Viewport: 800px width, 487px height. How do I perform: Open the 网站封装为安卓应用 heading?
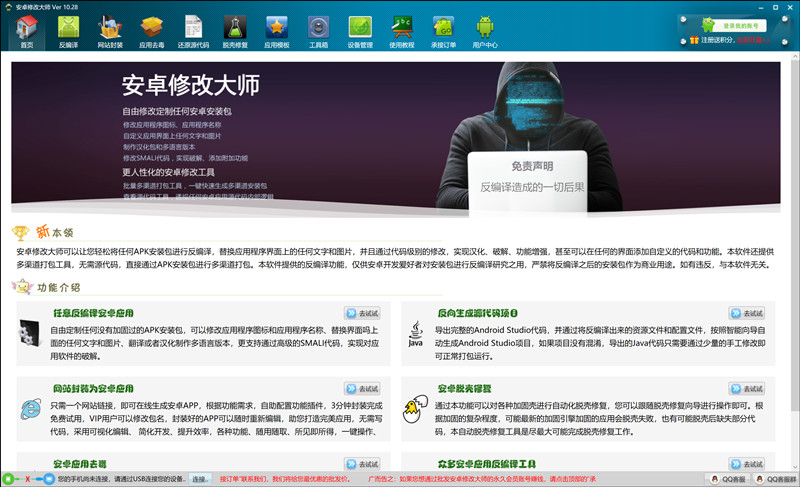(93, 389)
